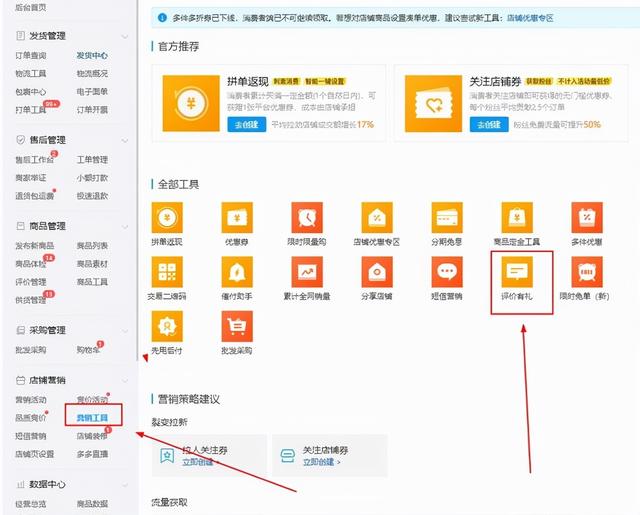
Task: Open 订单查询 in the sidebar
Action: point(31,55)
